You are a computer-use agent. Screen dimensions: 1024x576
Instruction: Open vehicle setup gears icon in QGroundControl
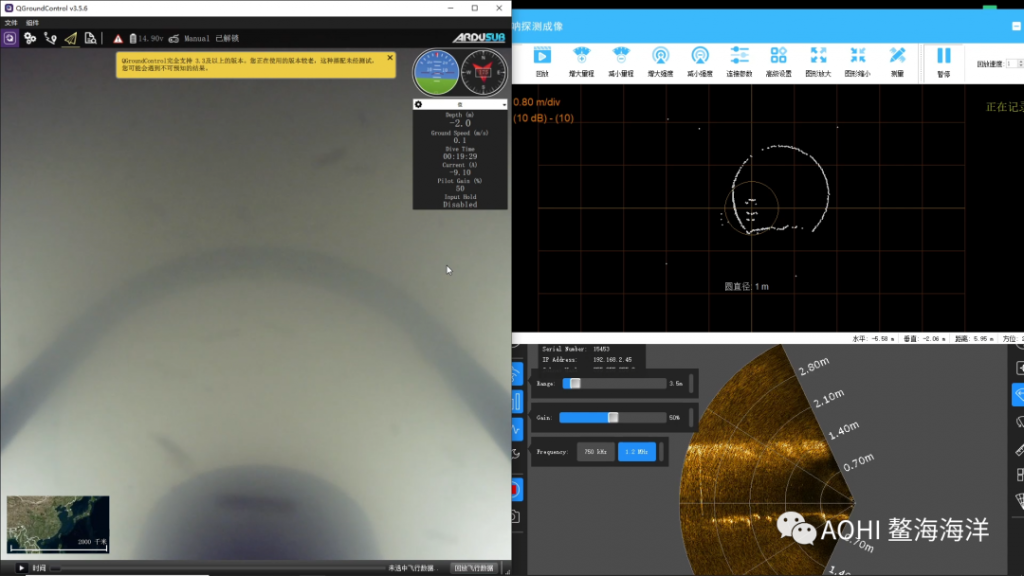pyautogui.click(x=30, y=39)
